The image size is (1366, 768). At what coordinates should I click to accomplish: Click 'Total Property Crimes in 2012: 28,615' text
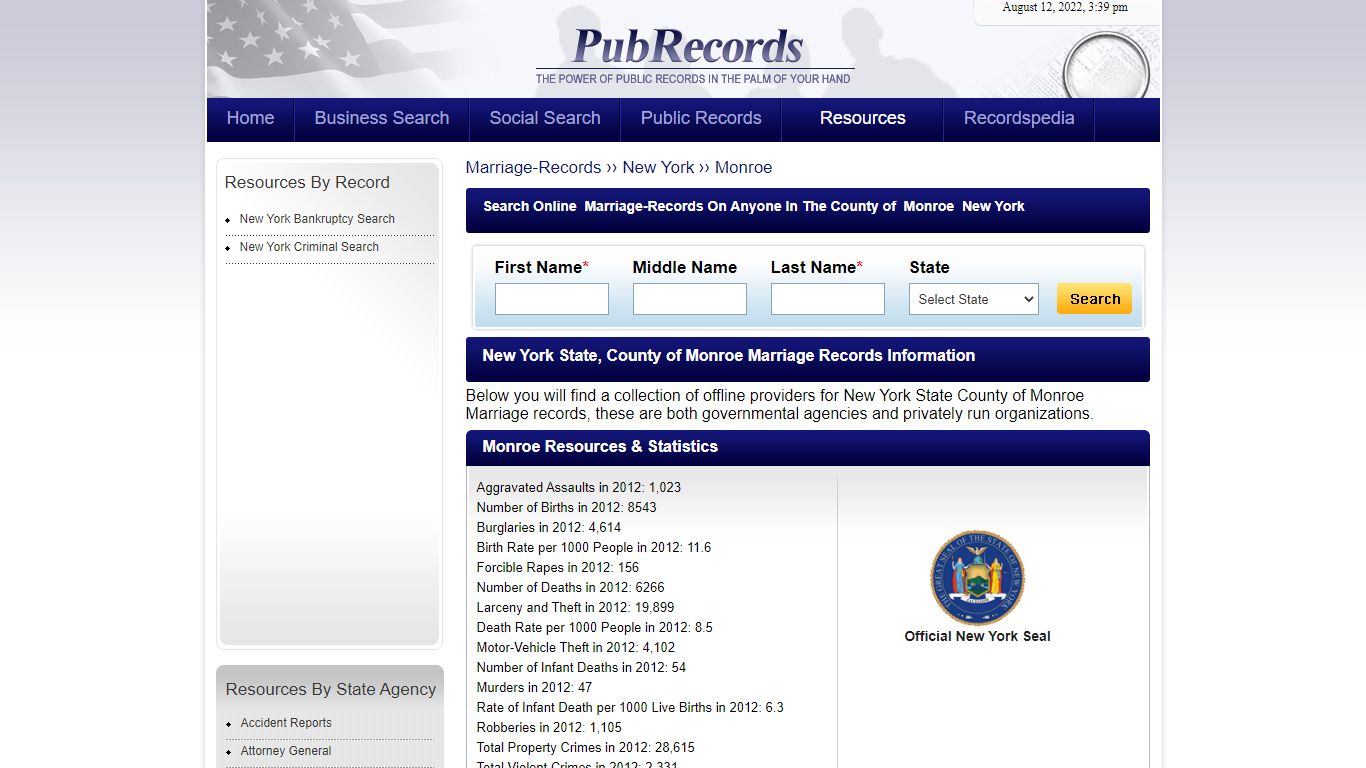586,748
